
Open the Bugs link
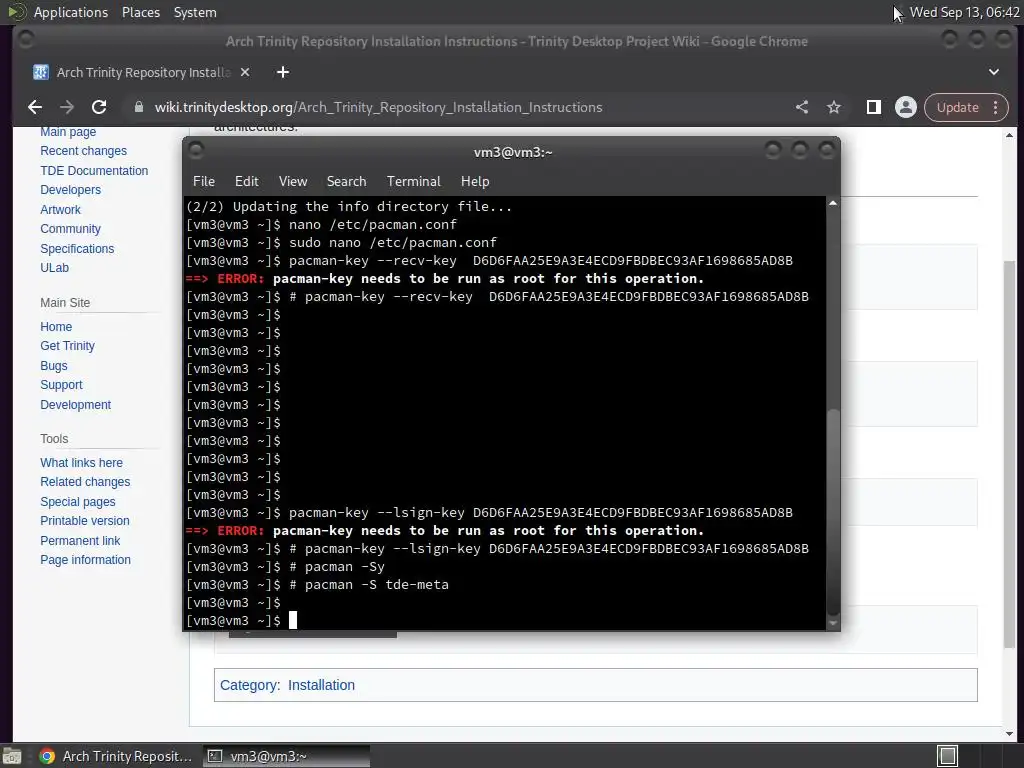coord(54,366)
